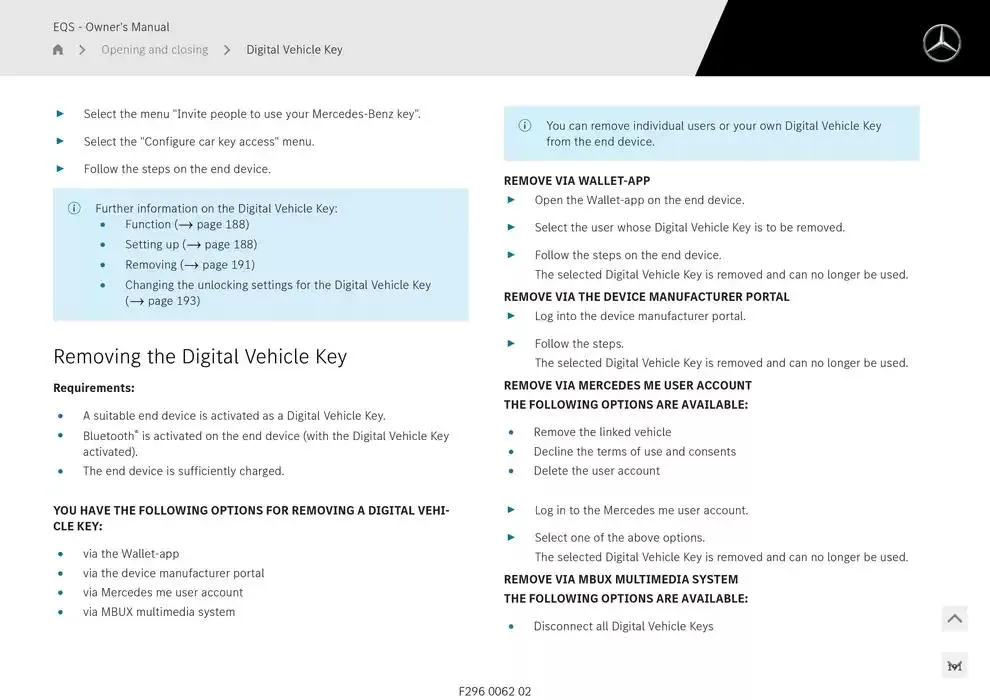The image size is (990, 700).
Task: Click the home icon in the breadcrumb
Action: [x=57, y=48]
